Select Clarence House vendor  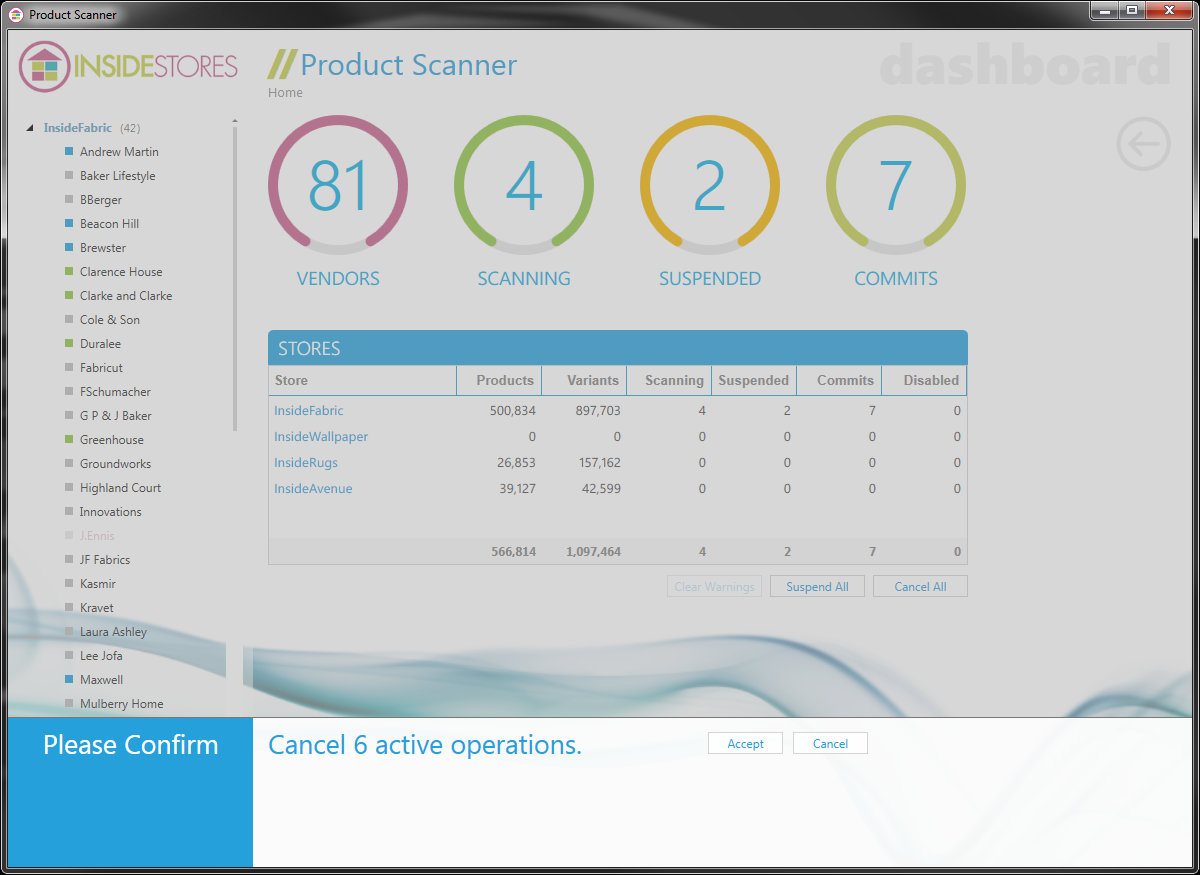coord(121,272)
